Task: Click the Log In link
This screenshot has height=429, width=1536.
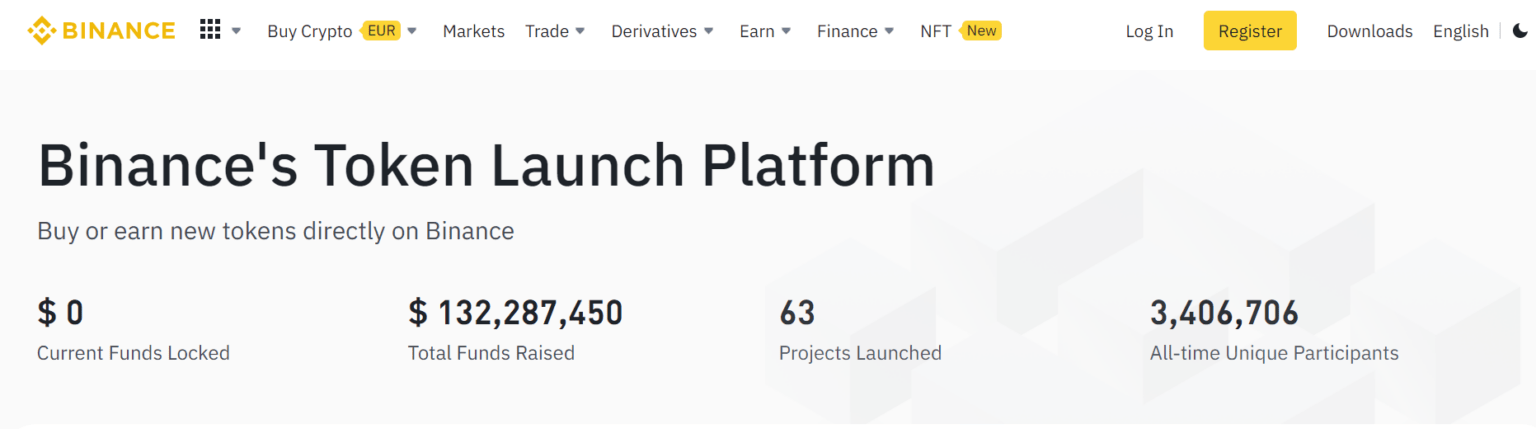Action: pyautogui.click(x=1149, y=31)
